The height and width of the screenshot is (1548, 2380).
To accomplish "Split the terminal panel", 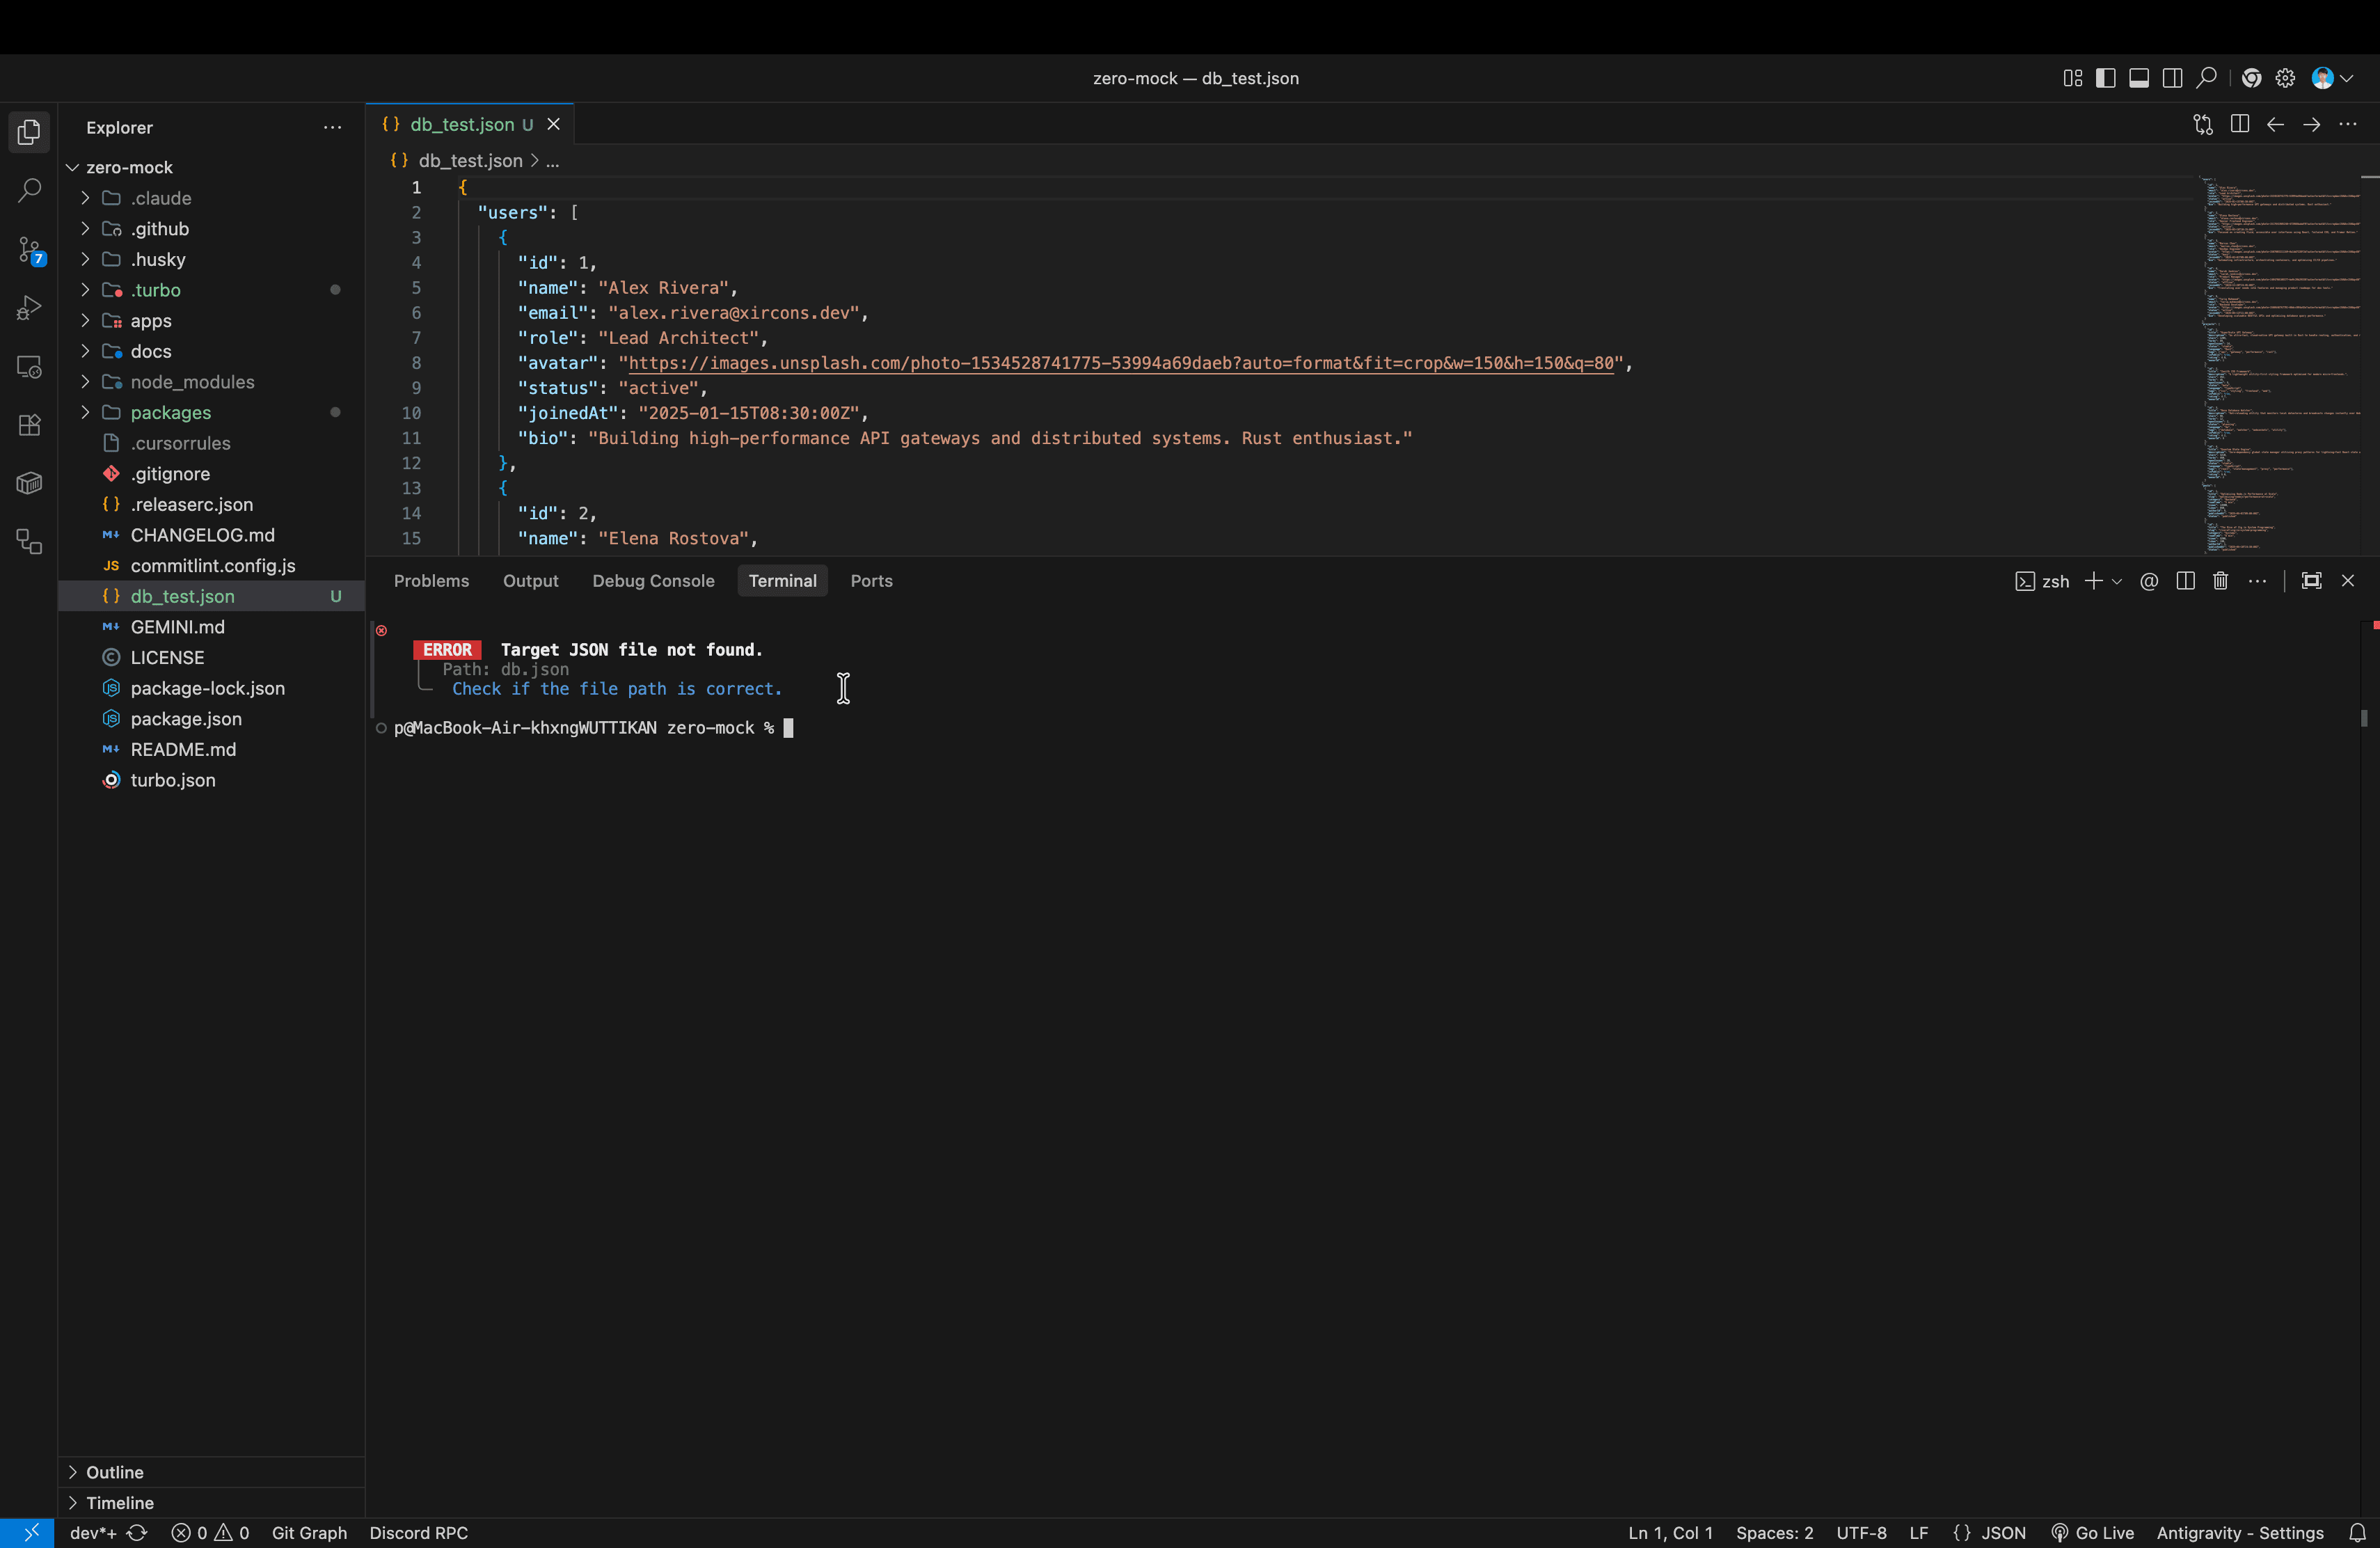I will click(x=2185, y=581).
